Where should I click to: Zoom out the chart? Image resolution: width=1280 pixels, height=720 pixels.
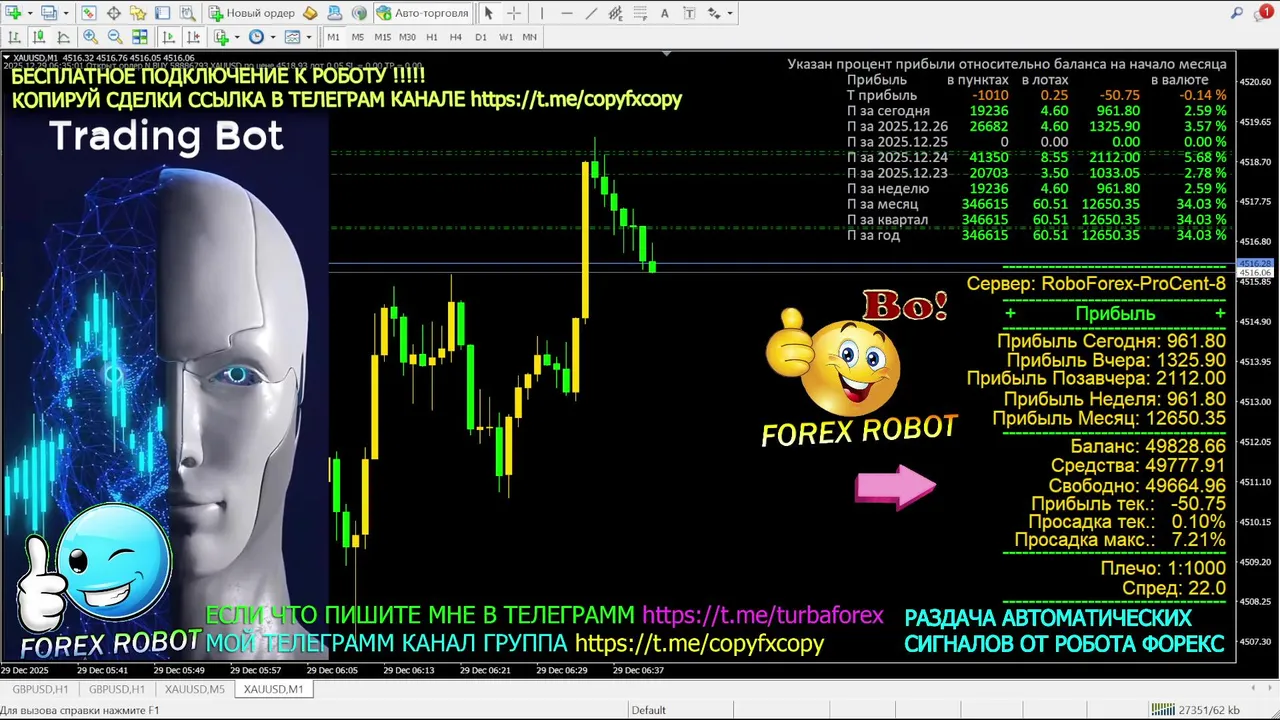[x=115, y=37]
